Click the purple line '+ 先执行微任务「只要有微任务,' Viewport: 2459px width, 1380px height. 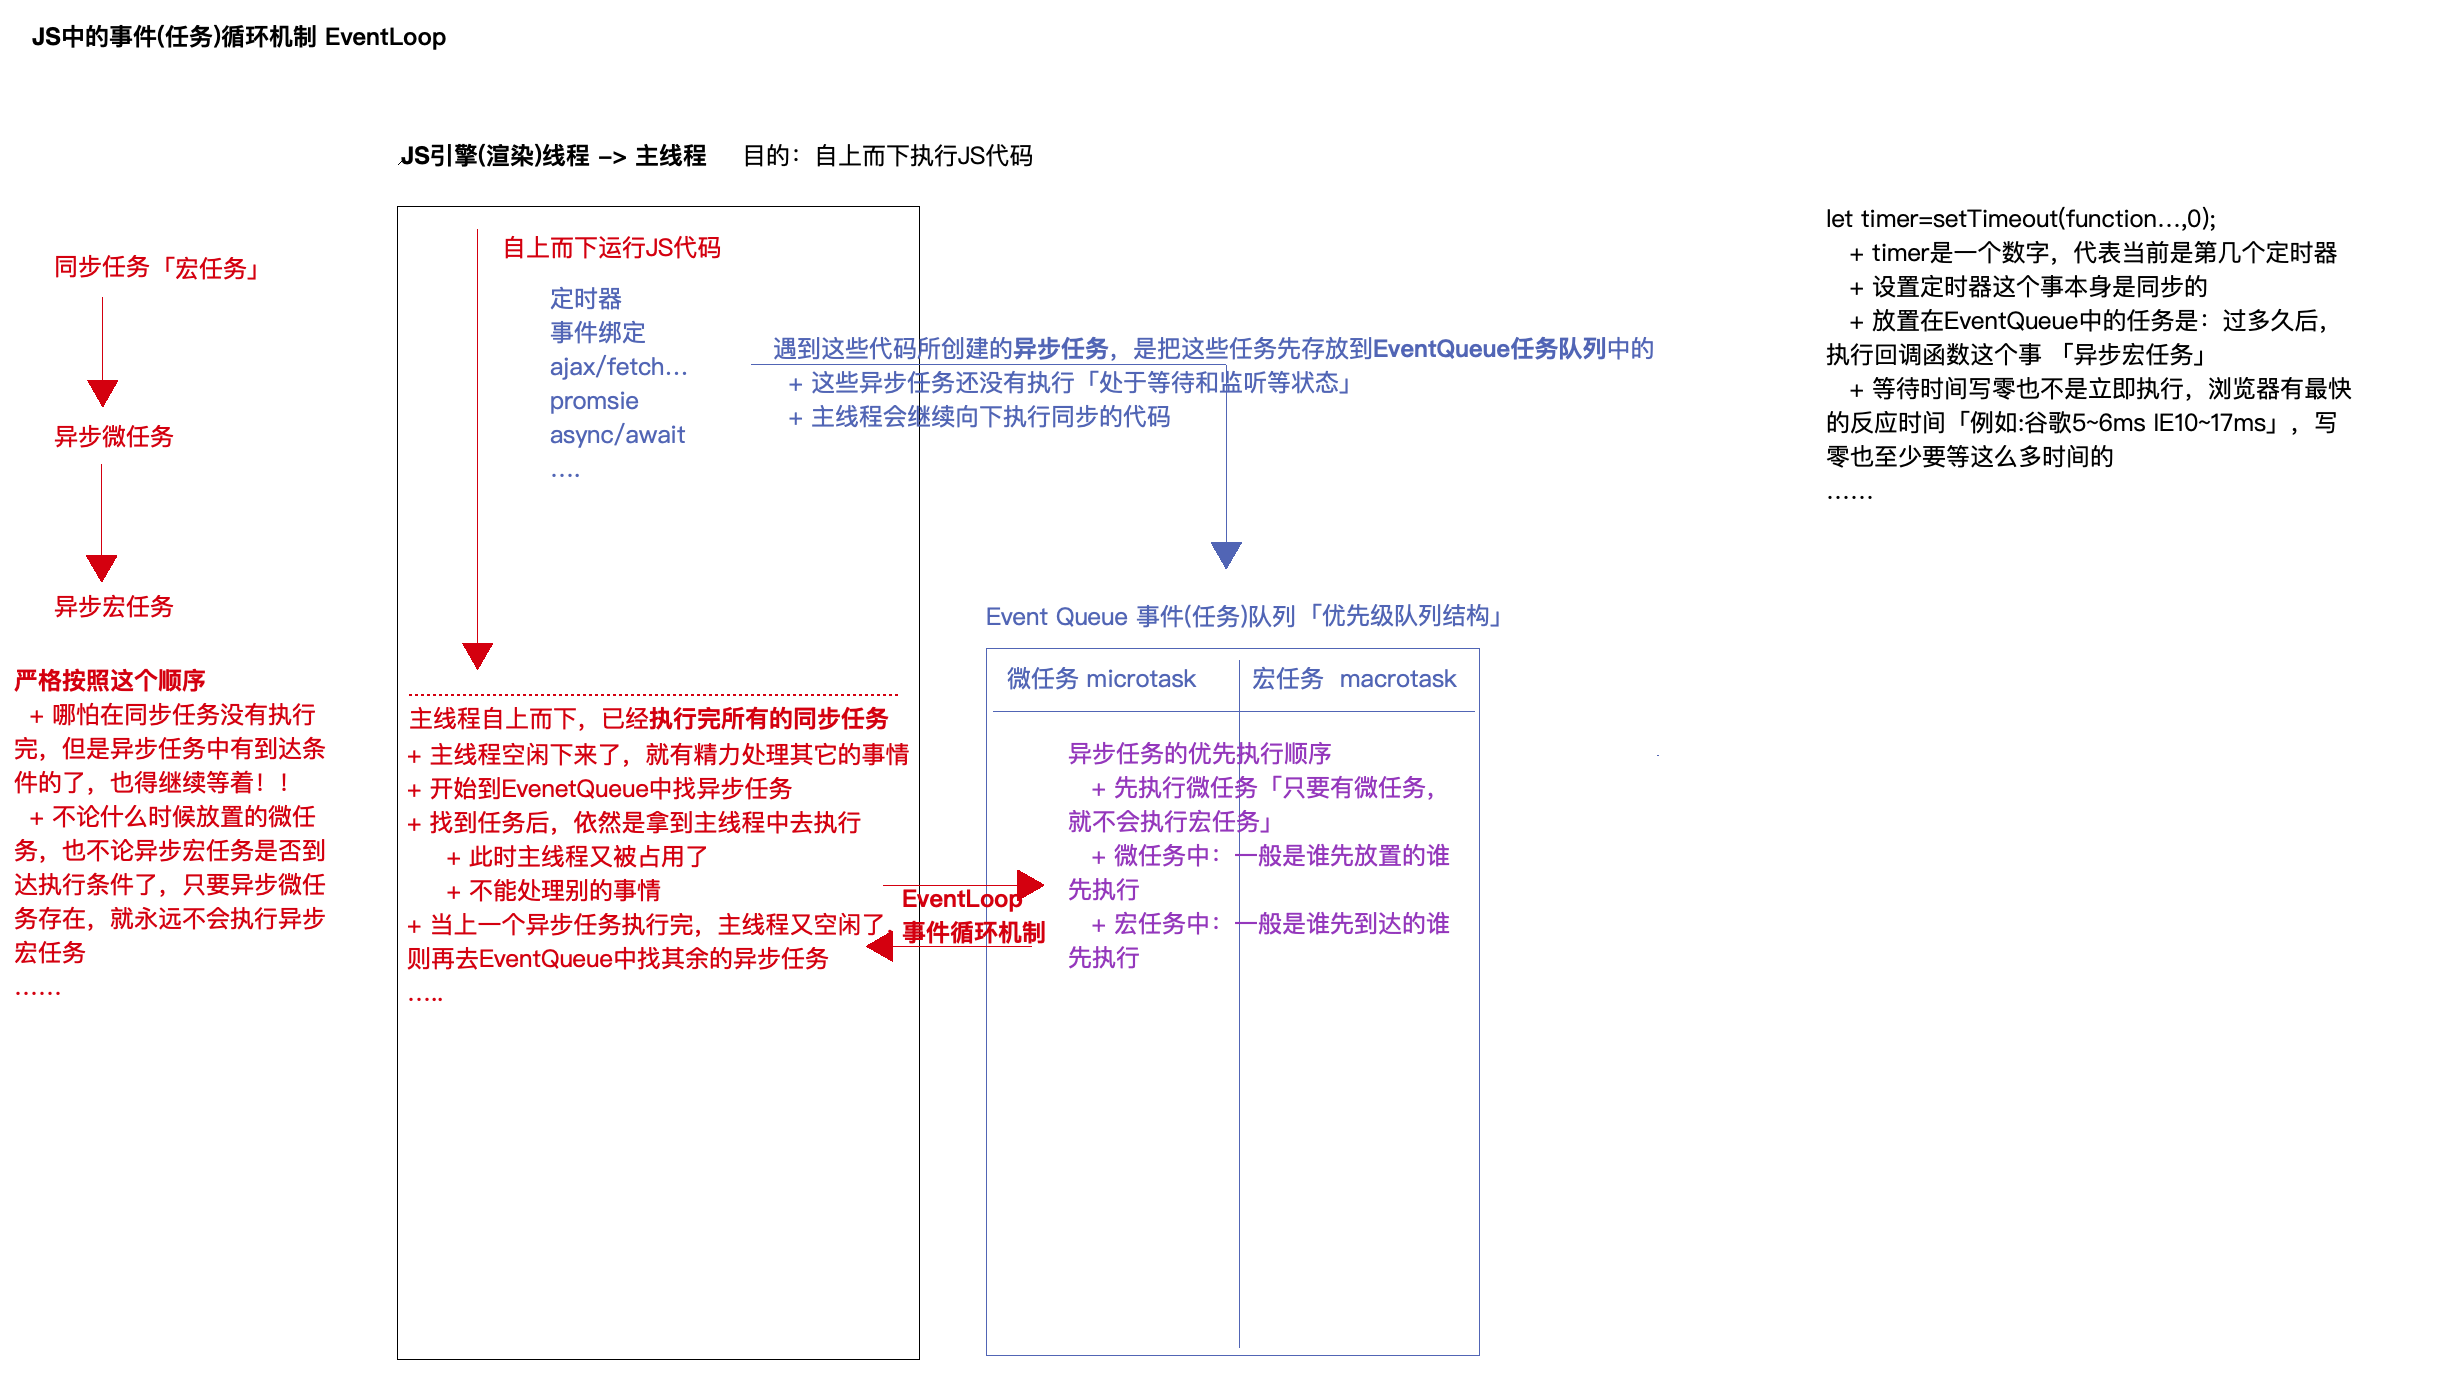(1263, 787)
